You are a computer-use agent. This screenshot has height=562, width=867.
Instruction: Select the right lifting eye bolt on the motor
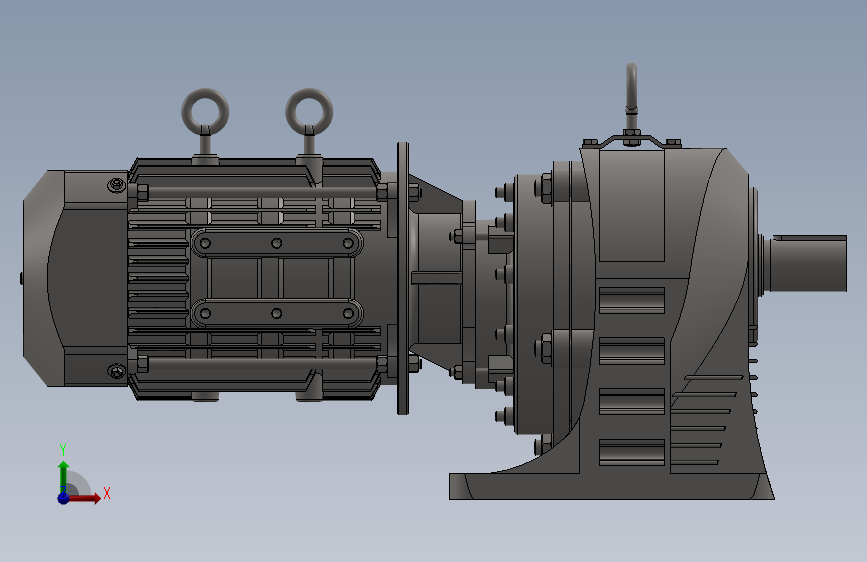[x=309, y=124]
